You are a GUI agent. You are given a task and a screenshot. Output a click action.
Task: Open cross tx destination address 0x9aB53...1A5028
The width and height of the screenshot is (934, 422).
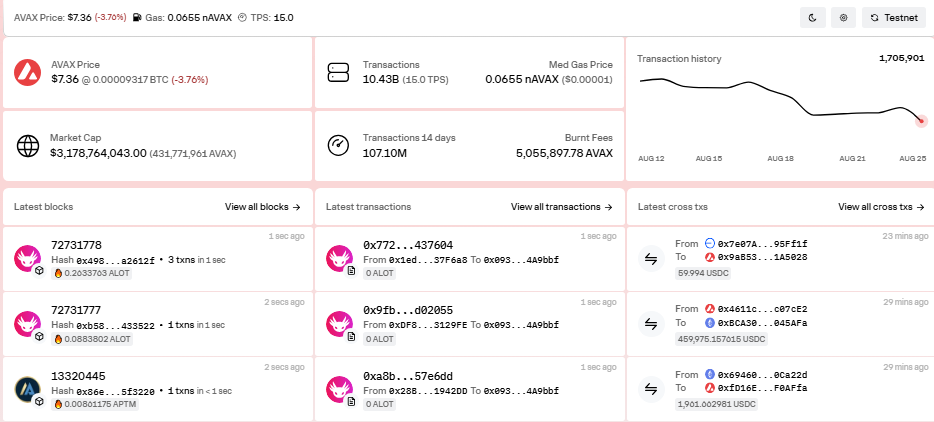[762, 257]
